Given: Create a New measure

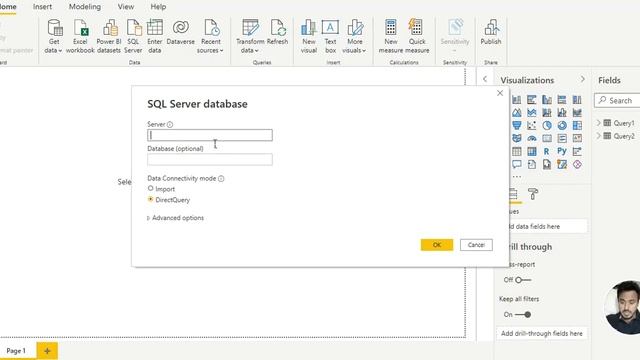Looking at the screenshot, I should (391, 36).
